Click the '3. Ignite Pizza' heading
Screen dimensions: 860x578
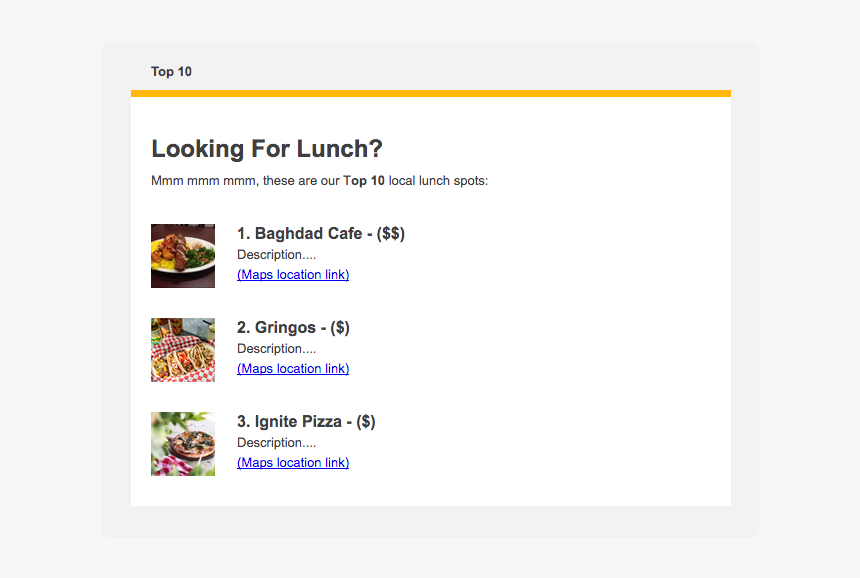(289, 422)
